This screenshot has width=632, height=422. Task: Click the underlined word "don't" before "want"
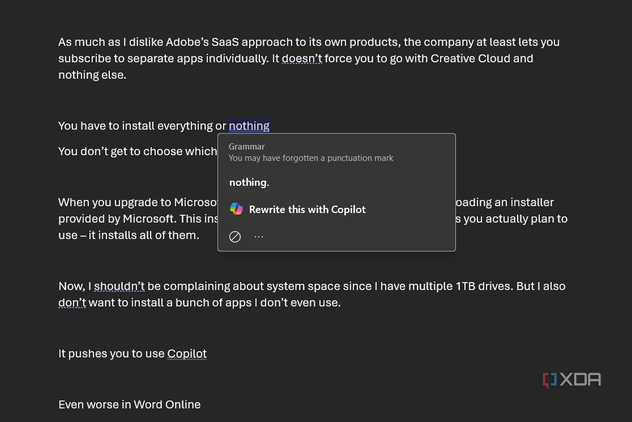tap(72, 303)
